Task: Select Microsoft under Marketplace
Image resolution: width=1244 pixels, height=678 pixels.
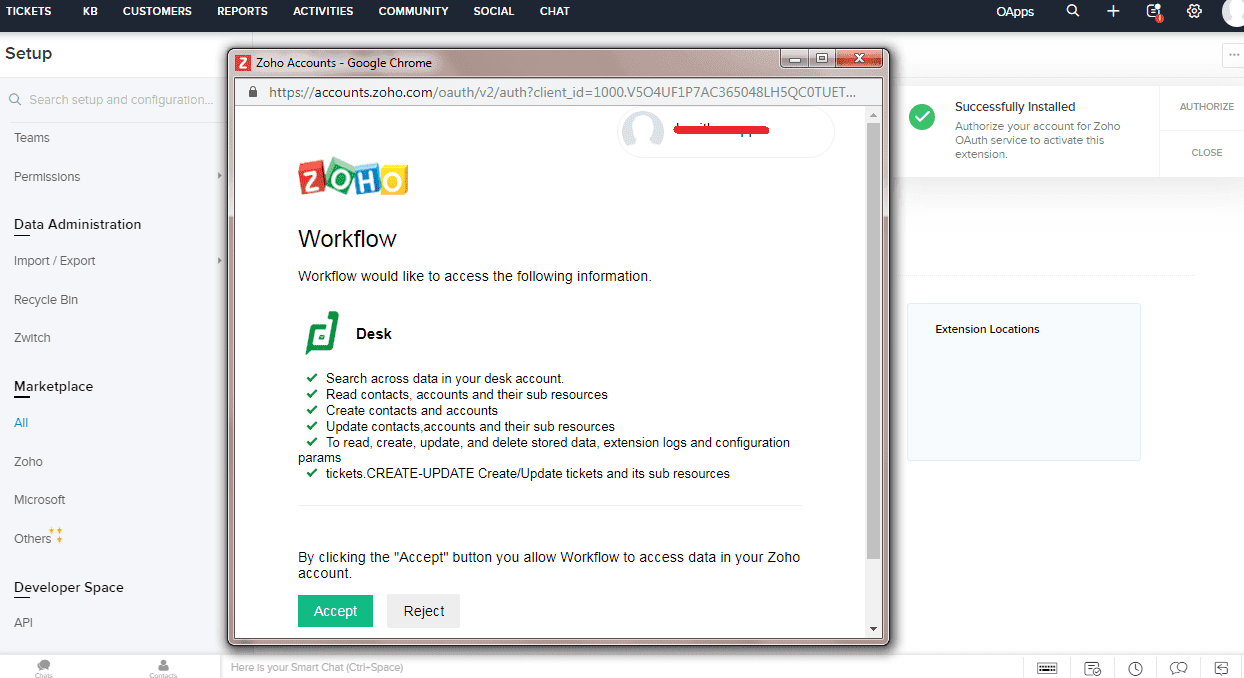Action: 40,500
